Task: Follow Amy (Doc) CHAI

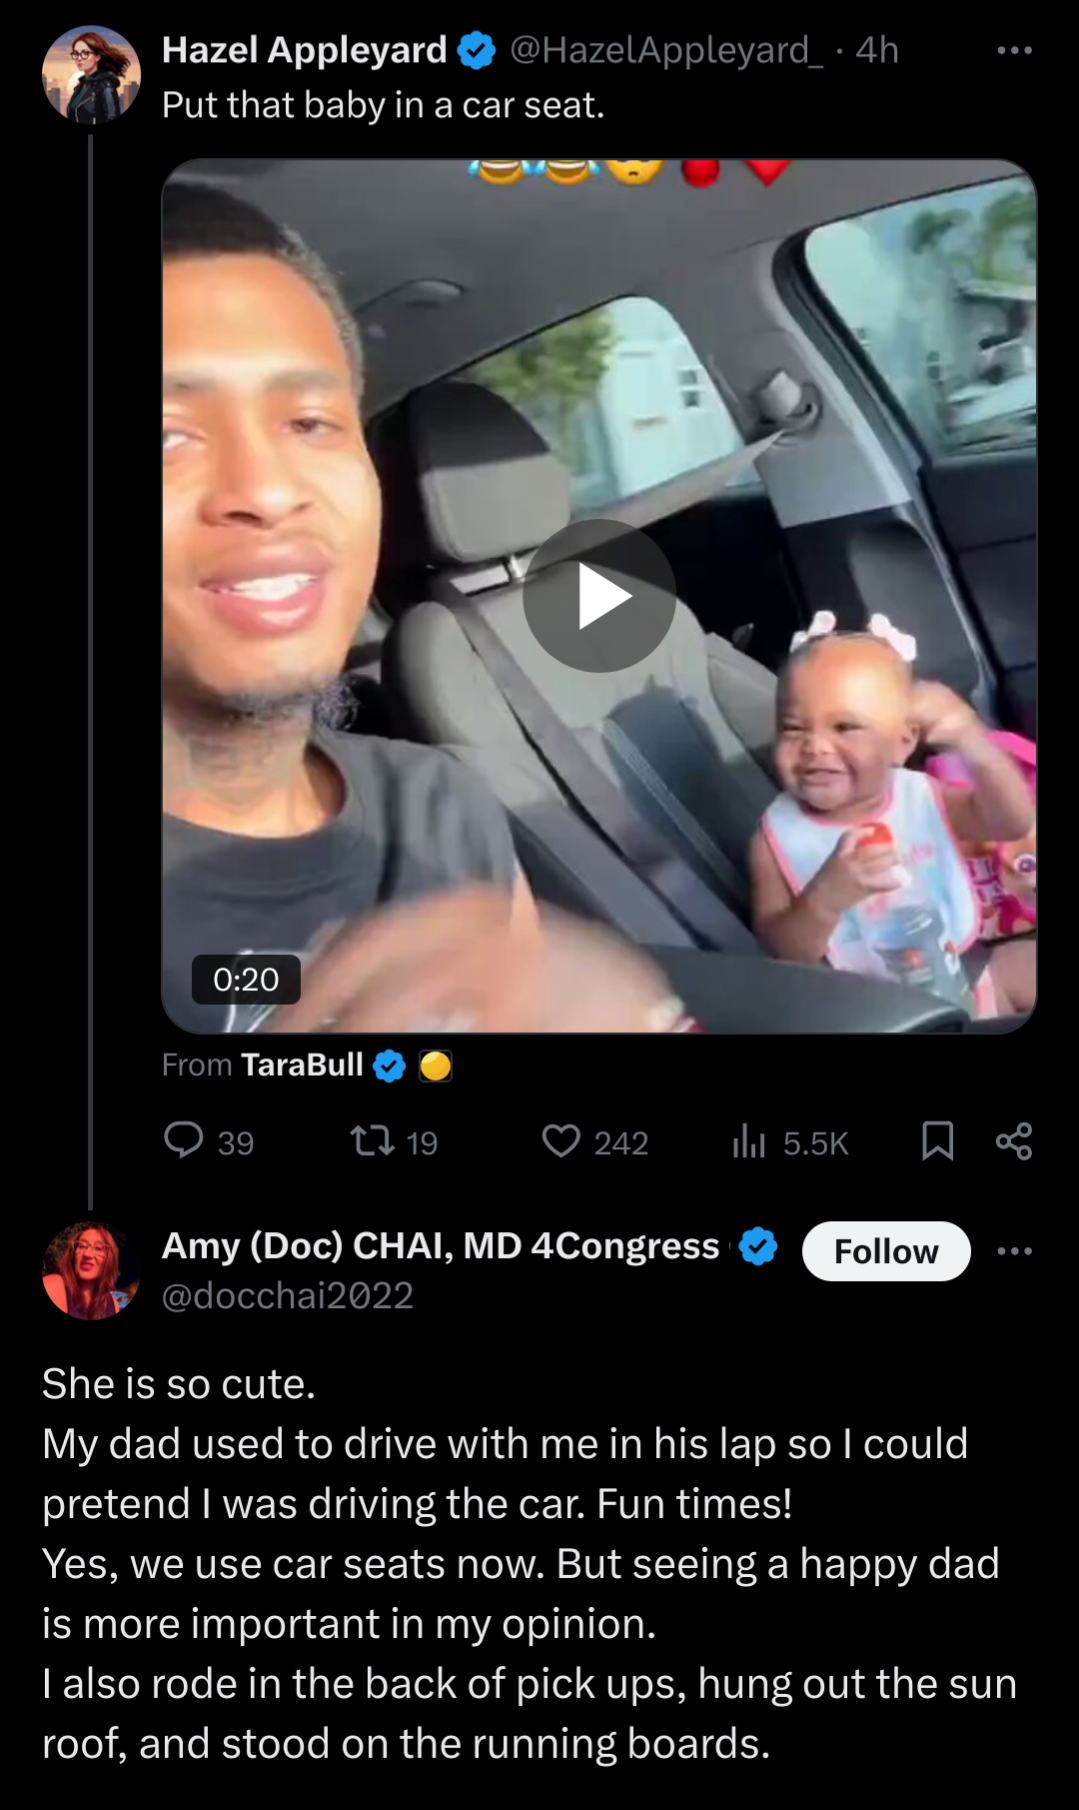Action: pyautogui.click(x=886, y=1251)
